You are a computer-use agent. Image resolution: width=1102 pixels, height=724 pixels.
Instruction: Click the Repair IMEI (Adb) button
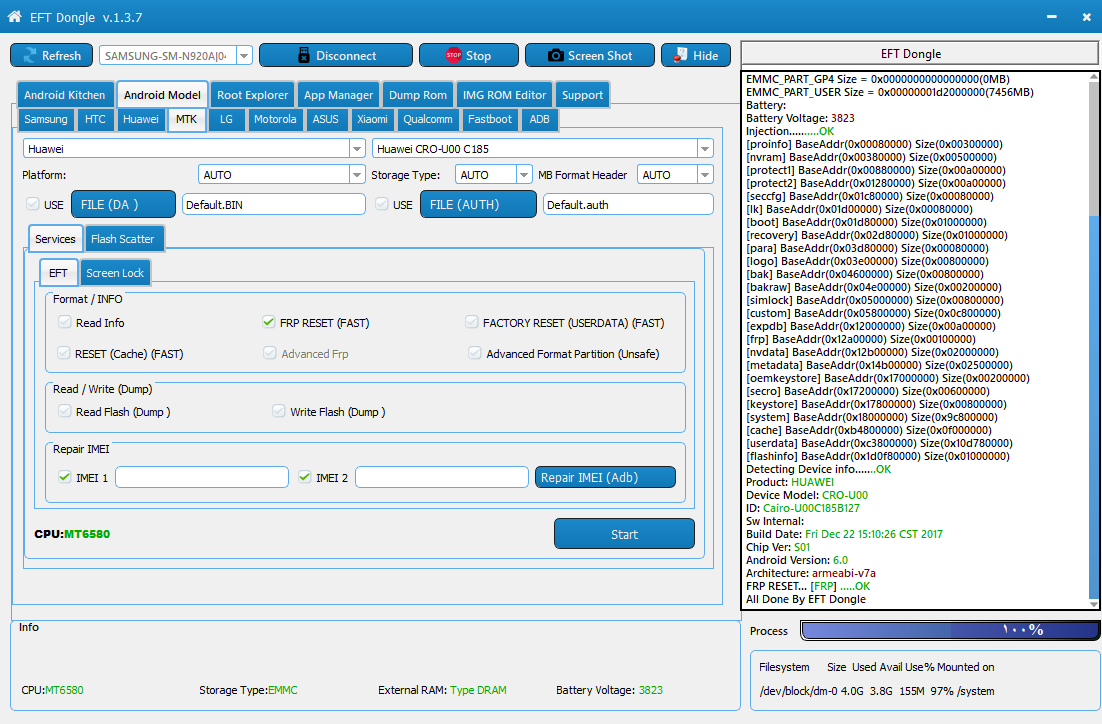coord(605,477)
